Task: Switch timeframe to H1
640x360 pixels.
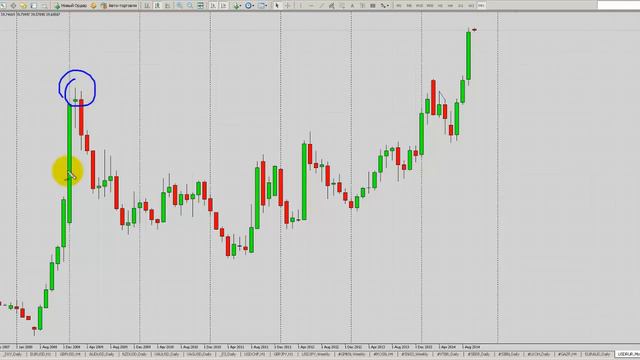Action: [x=440, y=6]
